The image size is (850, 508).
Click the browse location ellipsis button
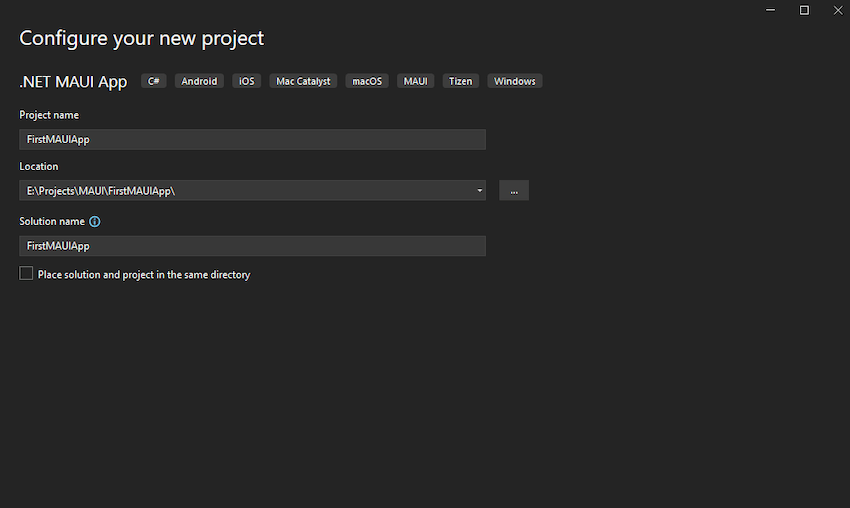pos(514,191)
